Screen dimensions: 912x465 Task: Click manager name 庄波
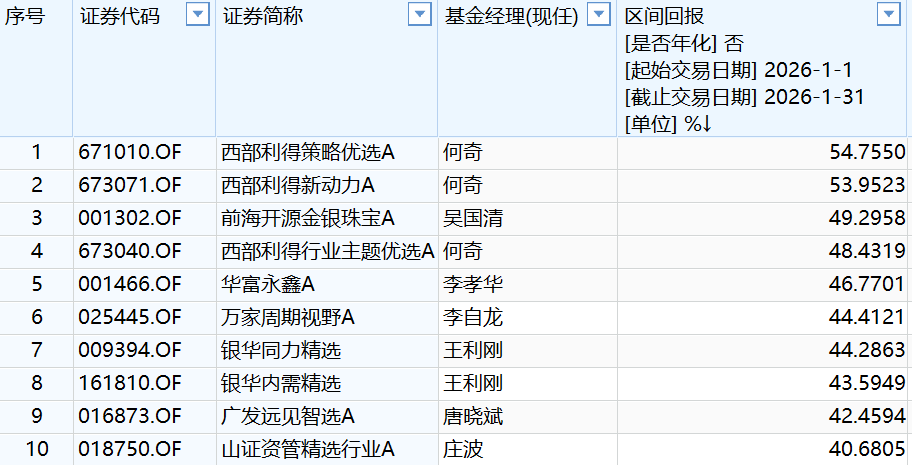(463, 449)
